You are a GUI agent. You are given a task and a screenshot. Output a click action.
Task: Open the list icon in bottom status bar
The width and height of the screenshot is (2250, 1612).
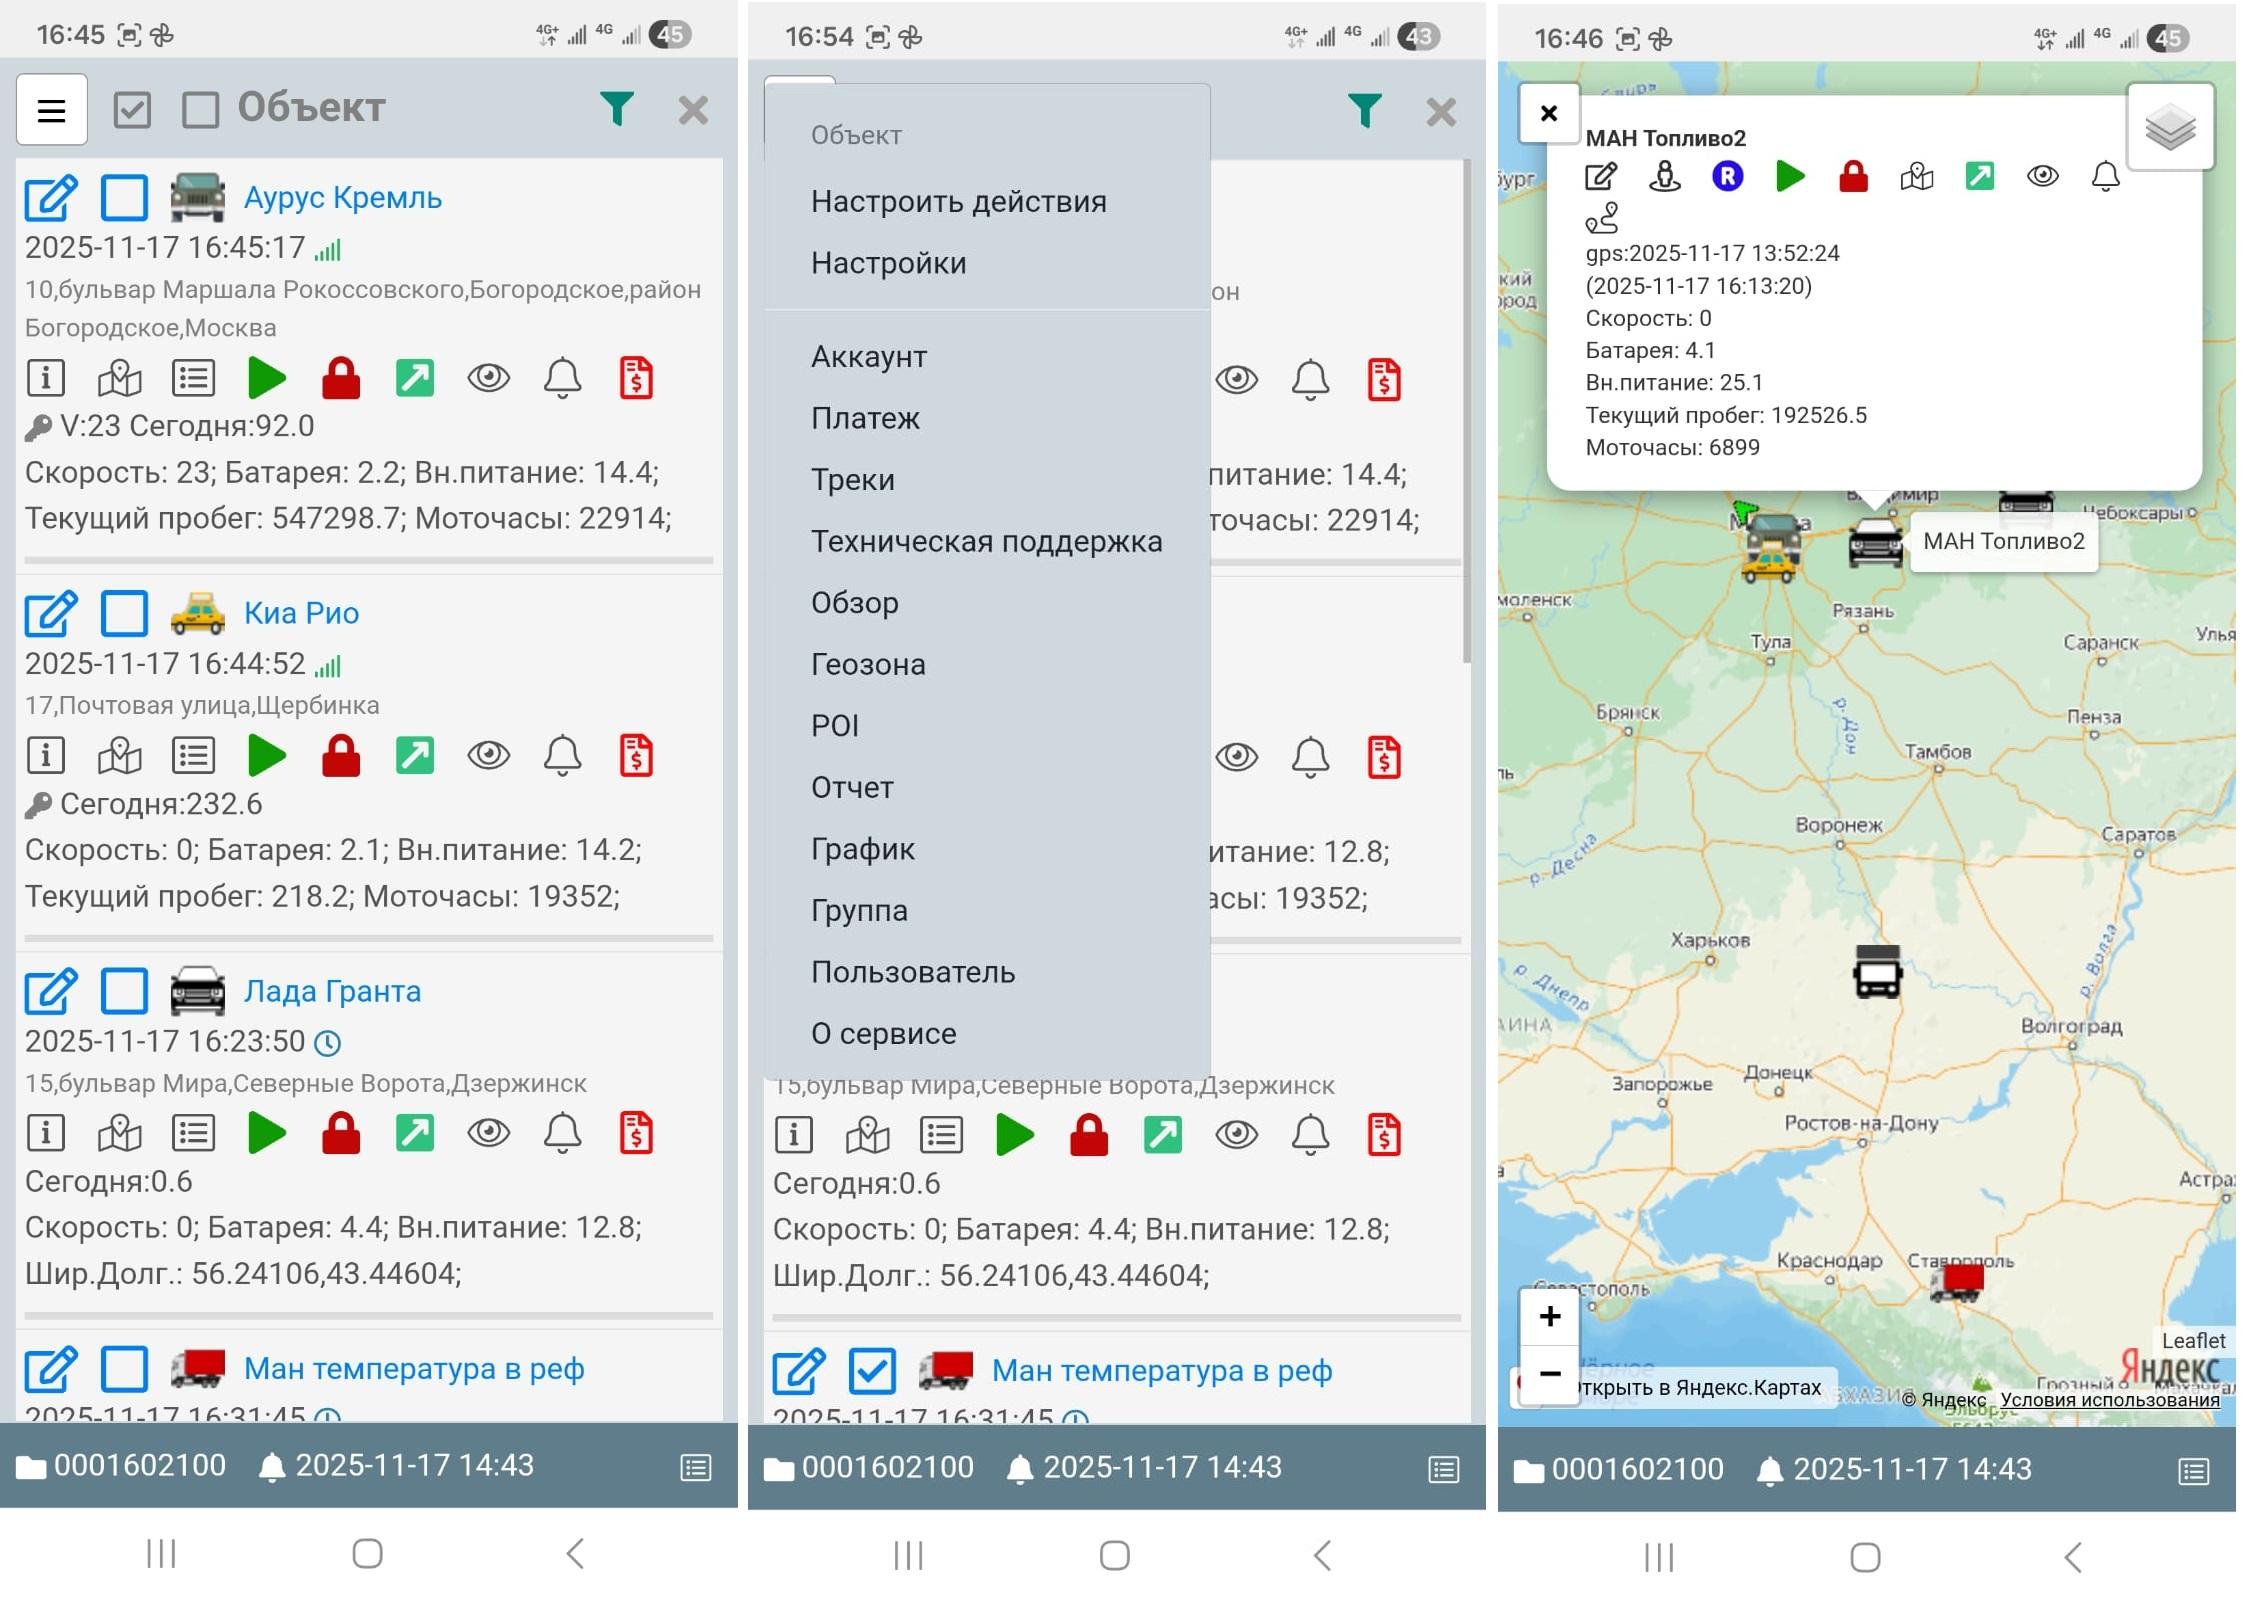(x=695, y=1468)
